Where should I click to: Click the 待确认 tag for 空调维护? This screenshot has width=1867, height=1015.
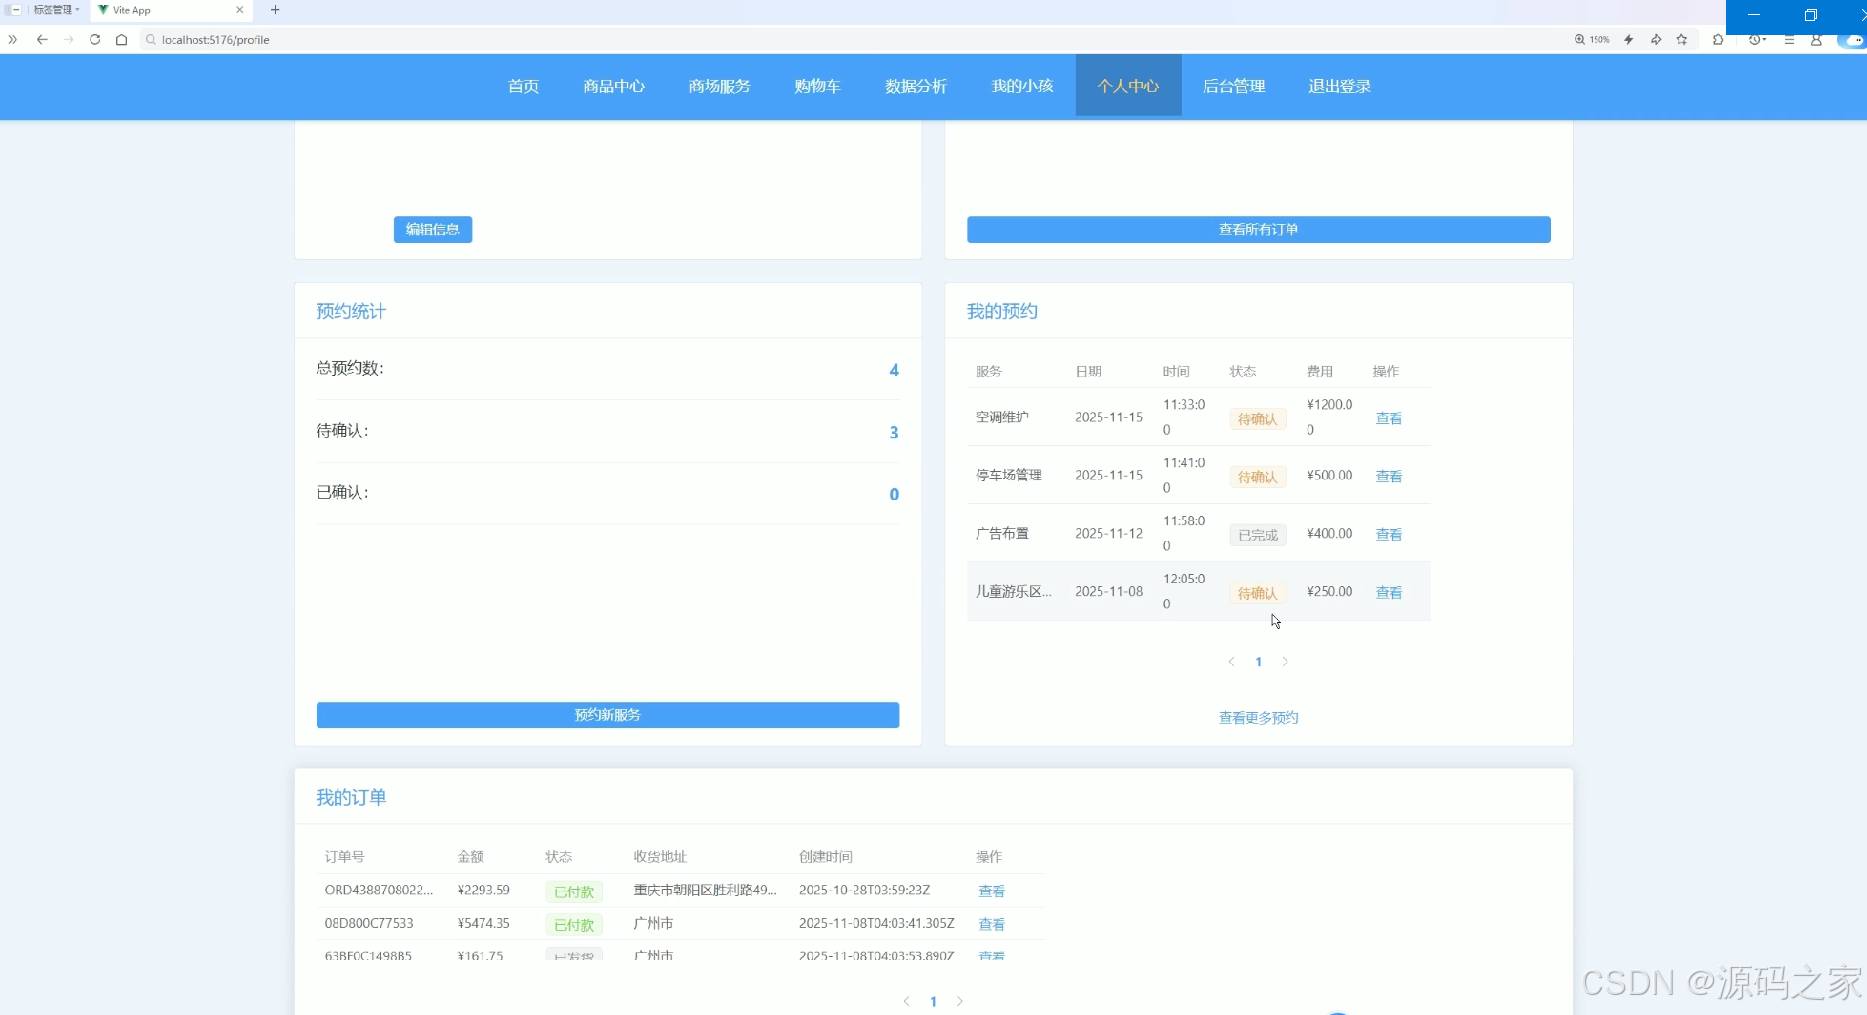(x=1257, y=419)
